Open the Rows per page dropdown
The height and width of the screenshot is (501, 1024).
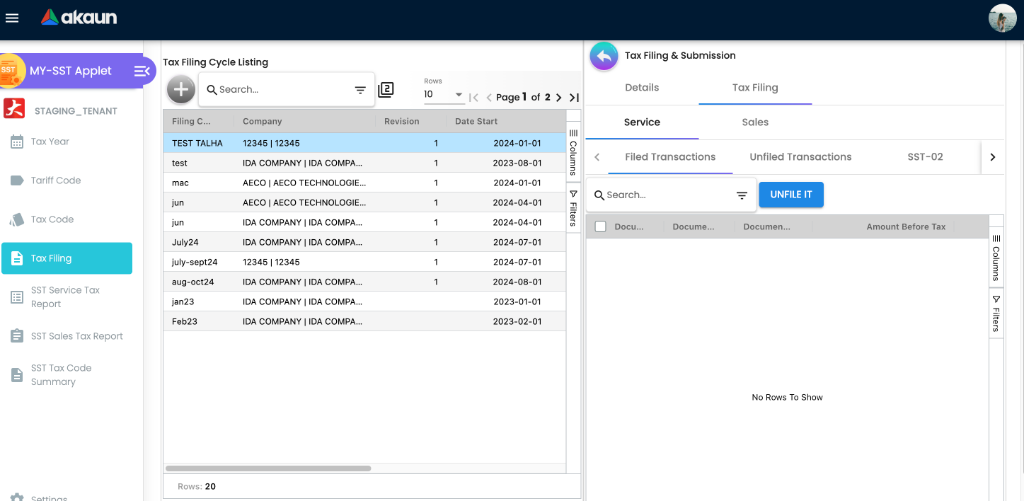point(444,95)
